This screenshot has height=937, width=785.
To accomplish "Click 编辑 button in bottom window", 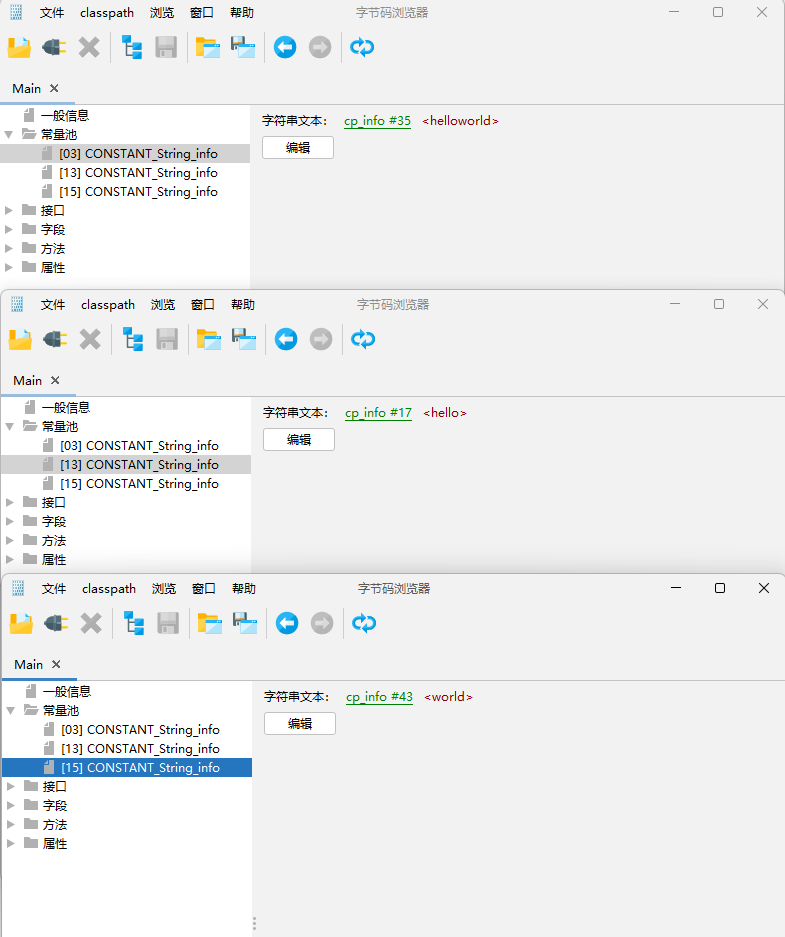I will coord(300,724).
